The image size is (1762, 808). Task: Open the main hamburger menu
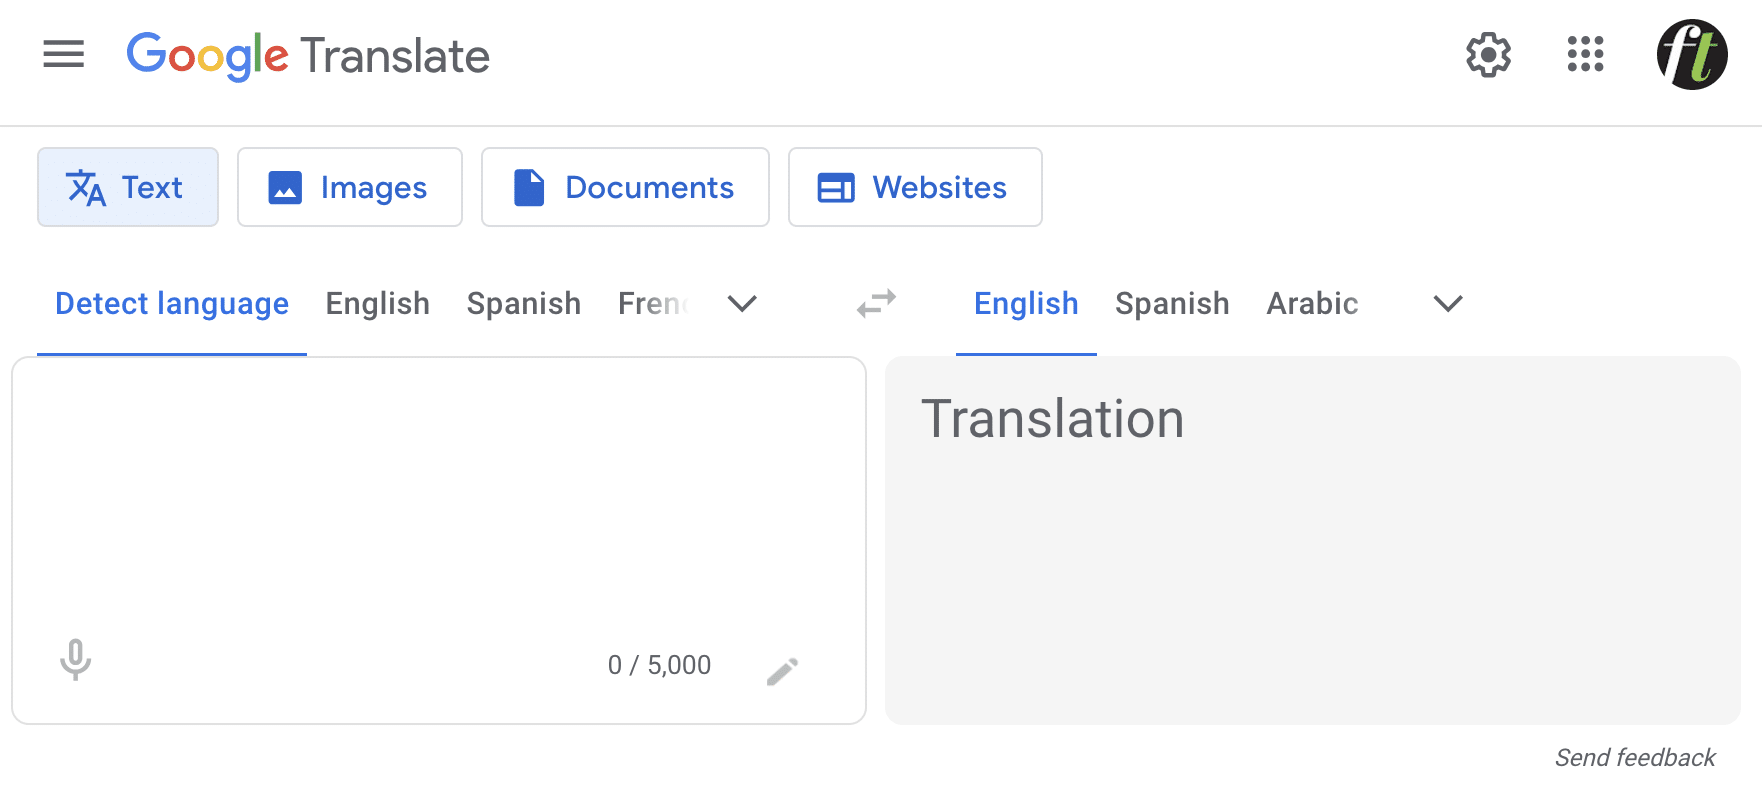pyautogui.click(x=63, y=54)
